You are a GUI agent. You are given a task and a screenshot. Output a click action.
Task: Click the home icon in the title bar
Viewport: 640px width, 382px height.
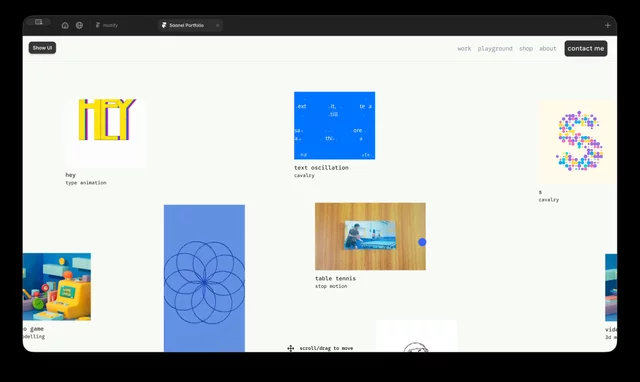65,25
